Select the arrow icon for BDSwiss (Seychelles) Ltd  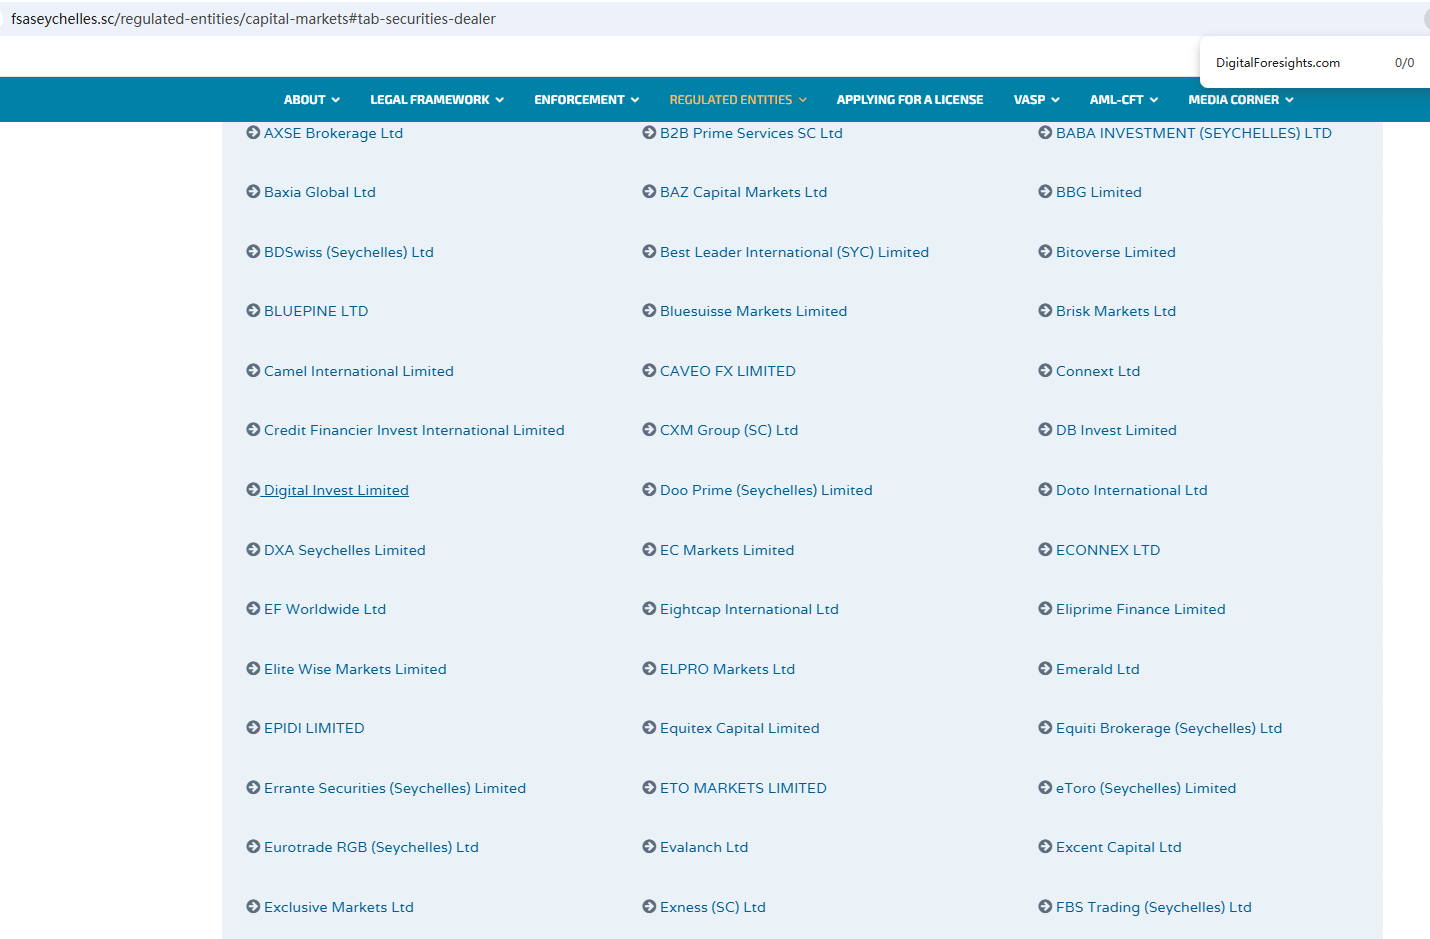pos(253,251)
